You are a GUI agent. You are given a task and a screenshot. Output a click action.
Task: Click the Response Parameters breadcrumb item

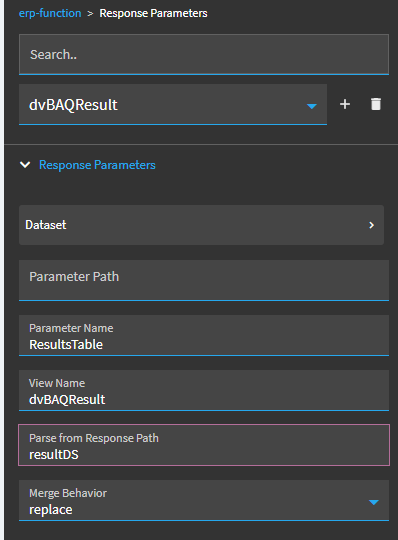(x=153, y=13)
